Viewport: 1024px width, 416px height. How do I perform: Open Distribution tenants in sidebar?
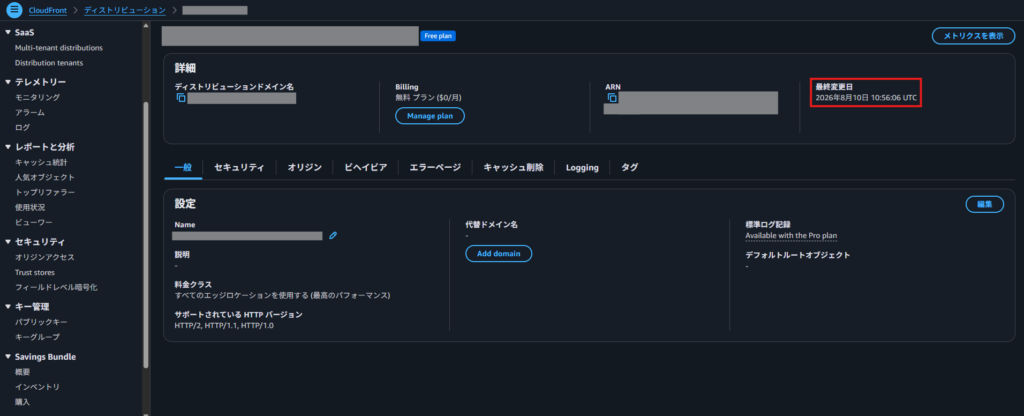(x=49, y=63)
